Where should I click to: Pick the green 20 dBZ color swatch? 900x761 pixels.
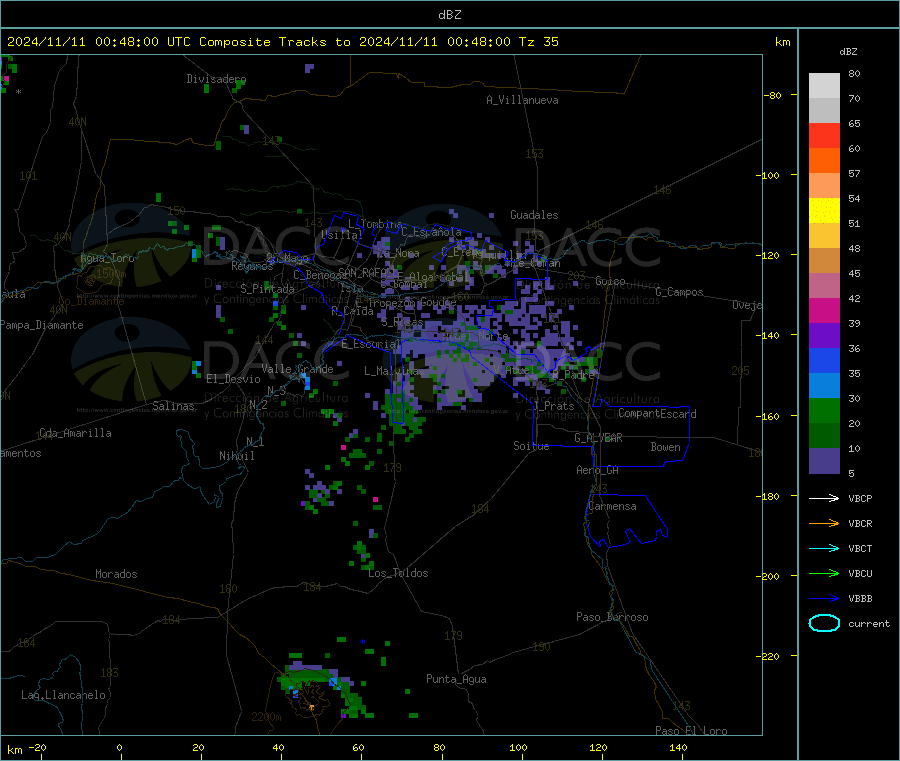pos(824,410)
